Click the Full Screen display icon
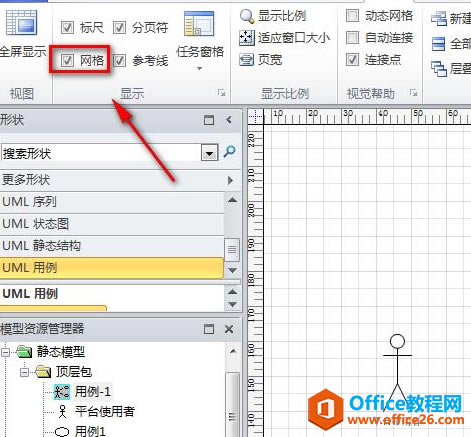 point(22,23)
